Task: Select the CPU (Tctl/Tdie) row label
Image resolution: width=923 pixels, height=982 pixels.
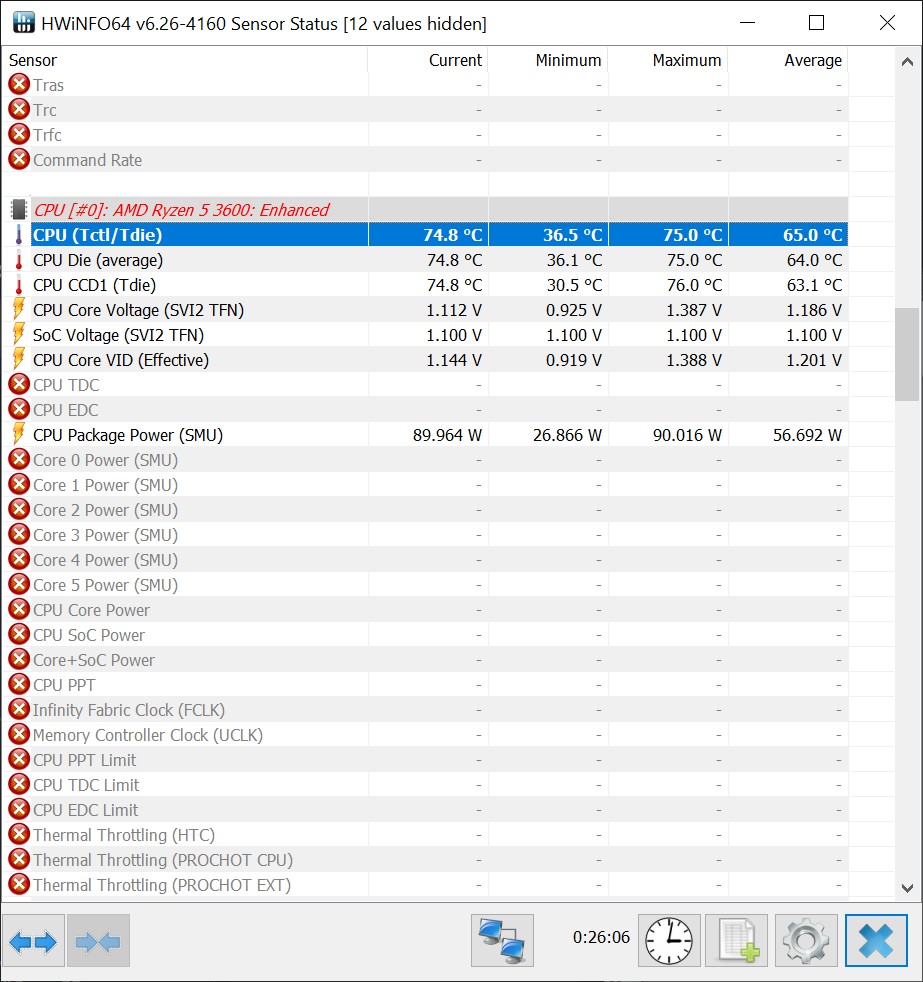Action: point(98,235)
